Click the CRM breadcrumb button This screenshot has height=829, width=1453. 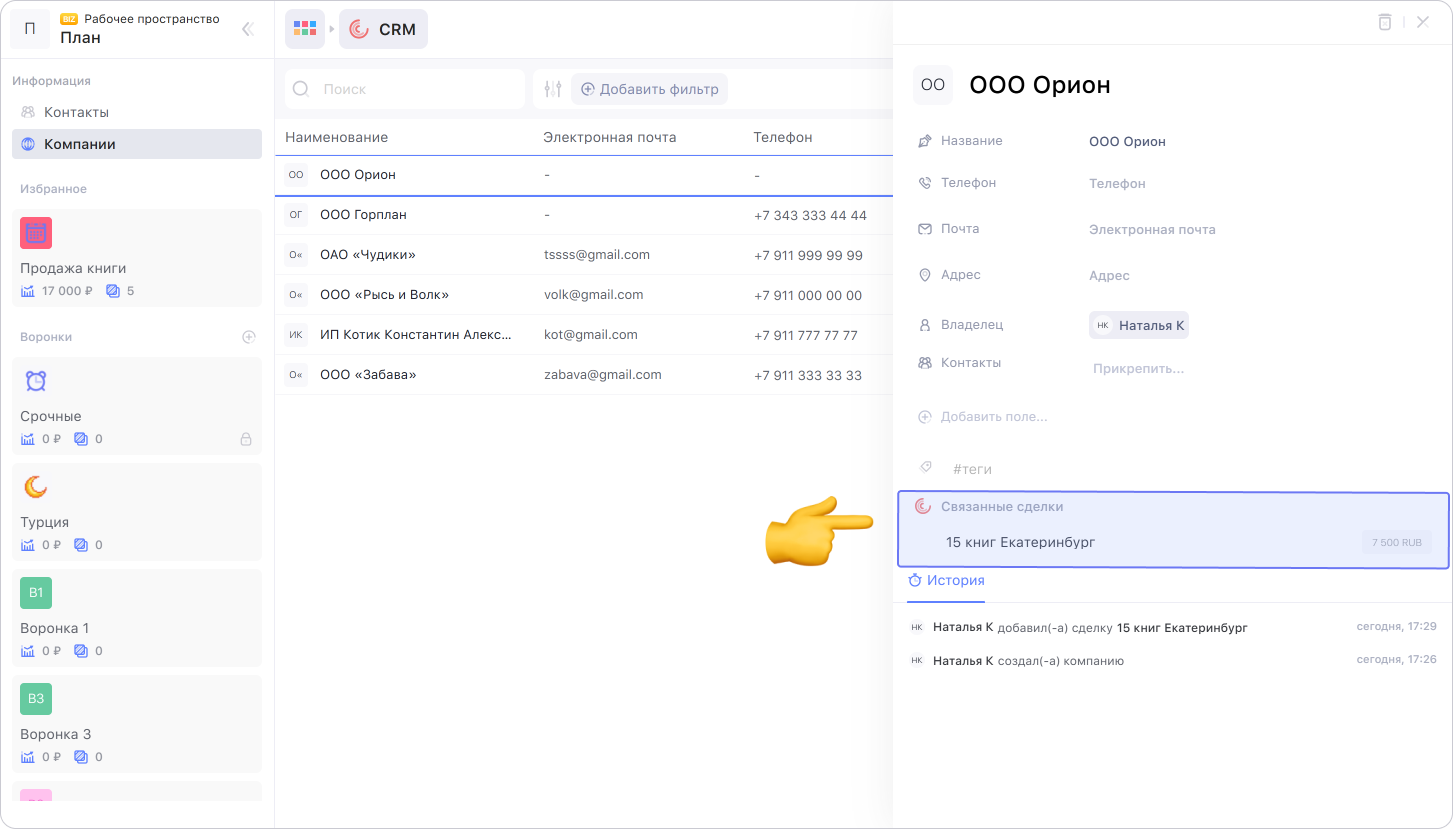(383, 29)
